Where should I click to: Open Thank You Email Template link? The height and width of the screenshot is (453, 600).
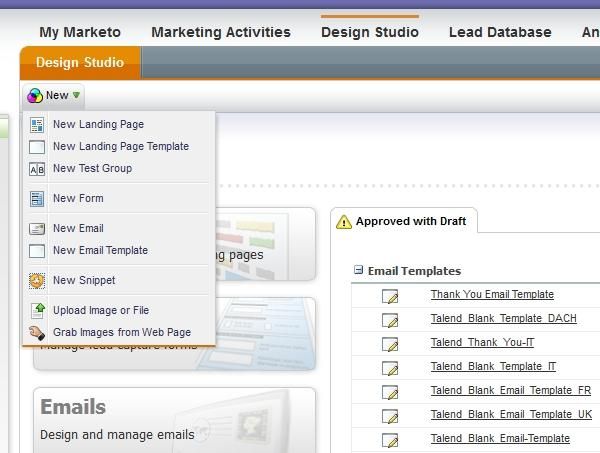click(492, 294)
